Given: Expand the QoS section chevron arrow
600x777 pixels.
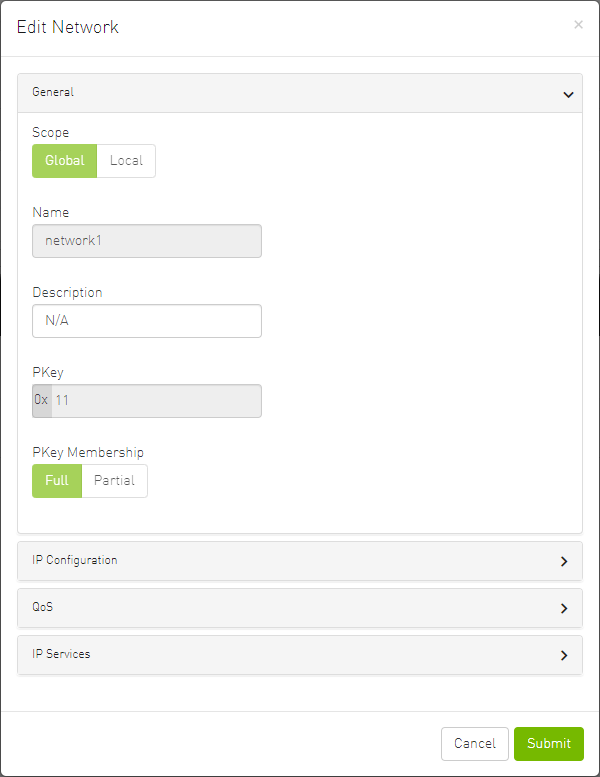Looking at the screenshot, I should click(x=564, y=608).
